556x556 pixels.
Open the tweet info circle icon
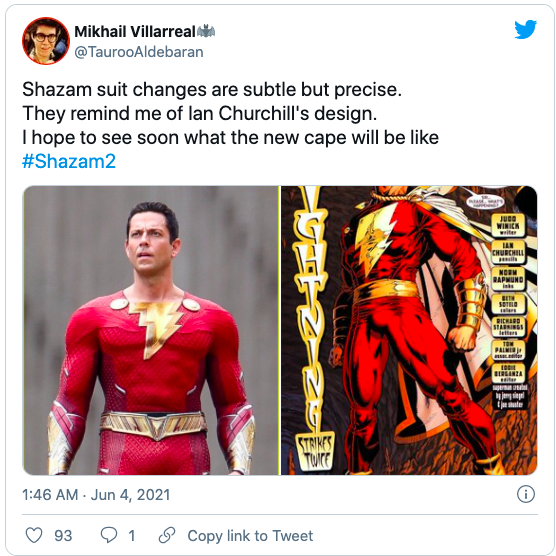[526, 494]
